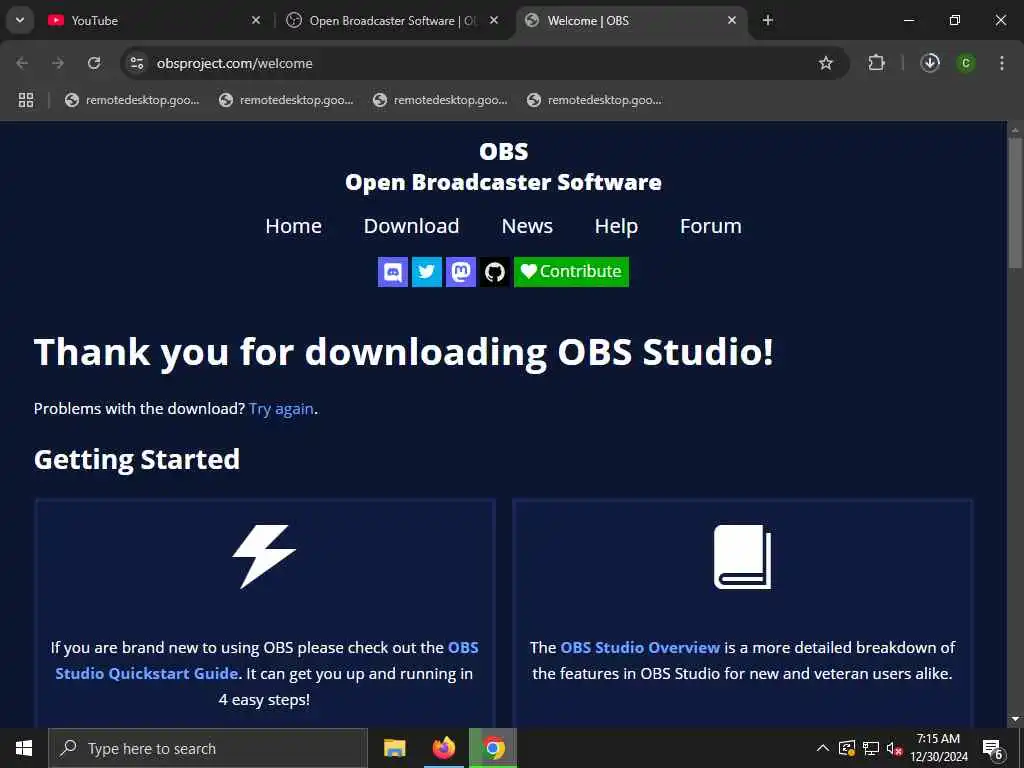
Task: Open the Chrome profile avatar C
Action: click(x=966, y=63)
